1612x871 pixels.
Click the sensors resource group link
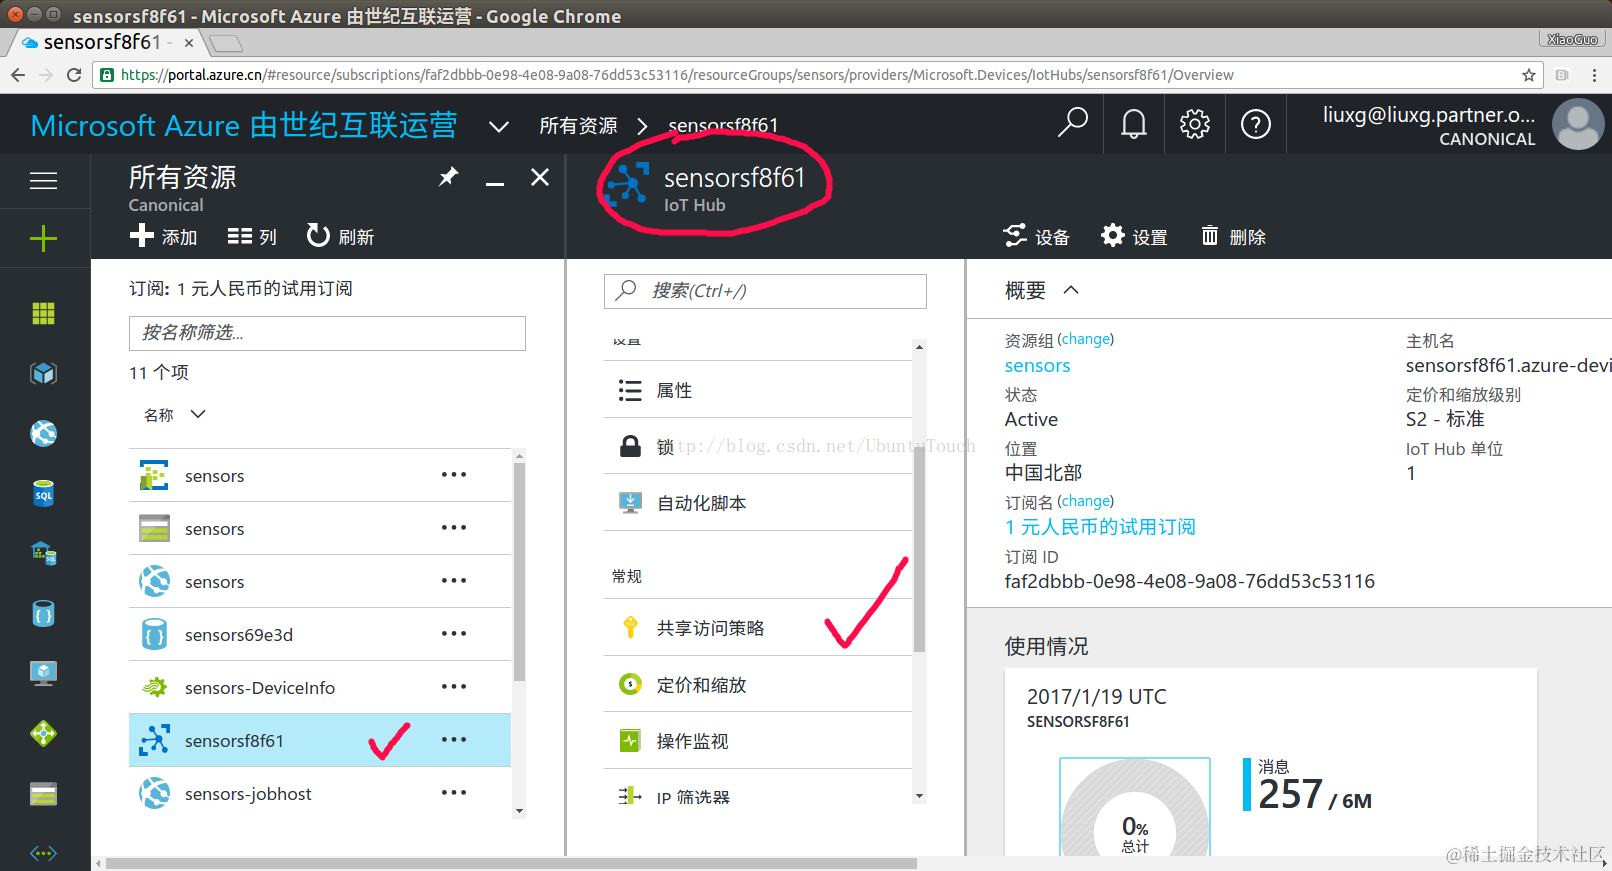1037,366
